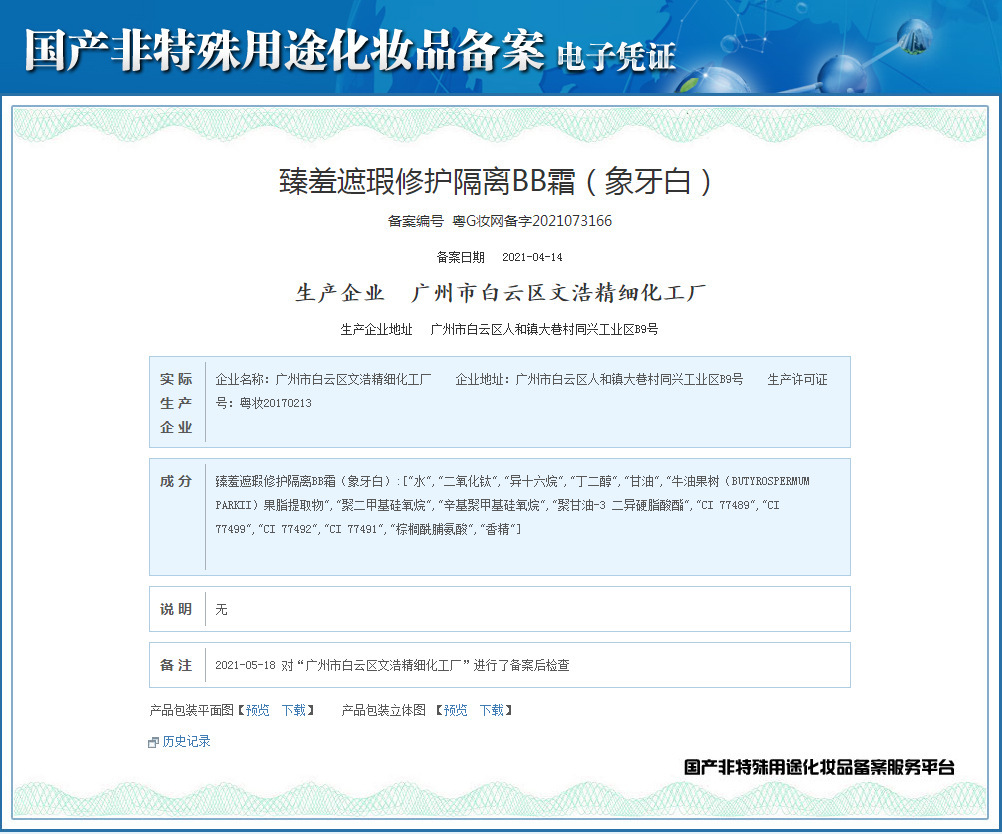Click the 国产非特殊用途化妆品备案 banner title
The height and width of the screenshot is (834, 1002).
285,50
